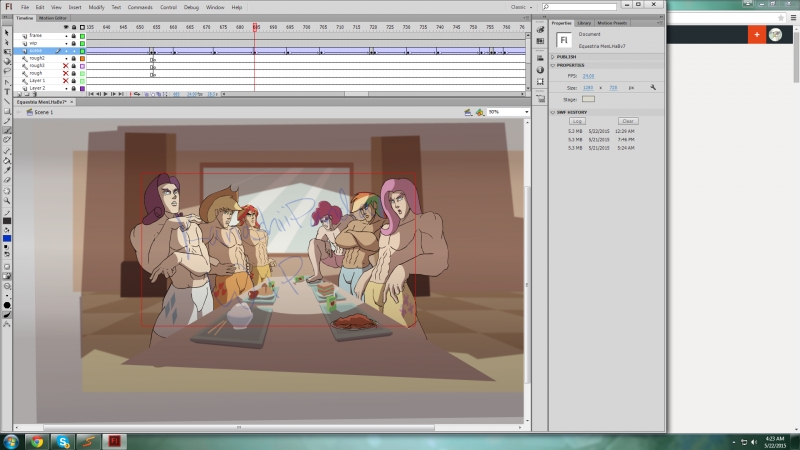This screenshot has width=800, height=450.
Task: Go to first frame in timeline
Action: coord(91,94)
